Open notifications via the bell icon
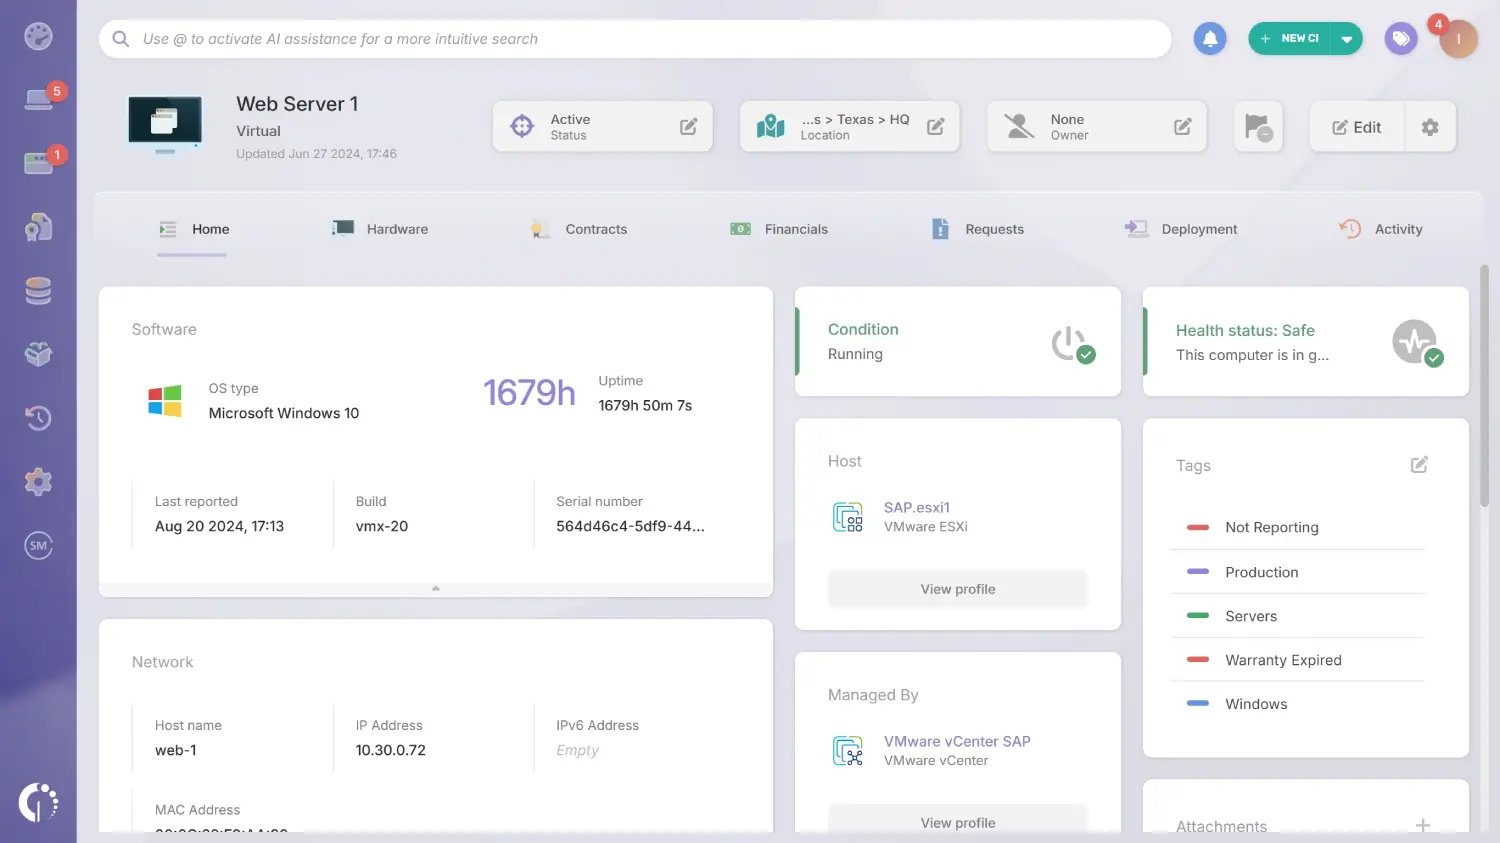 click(1209, 38)
